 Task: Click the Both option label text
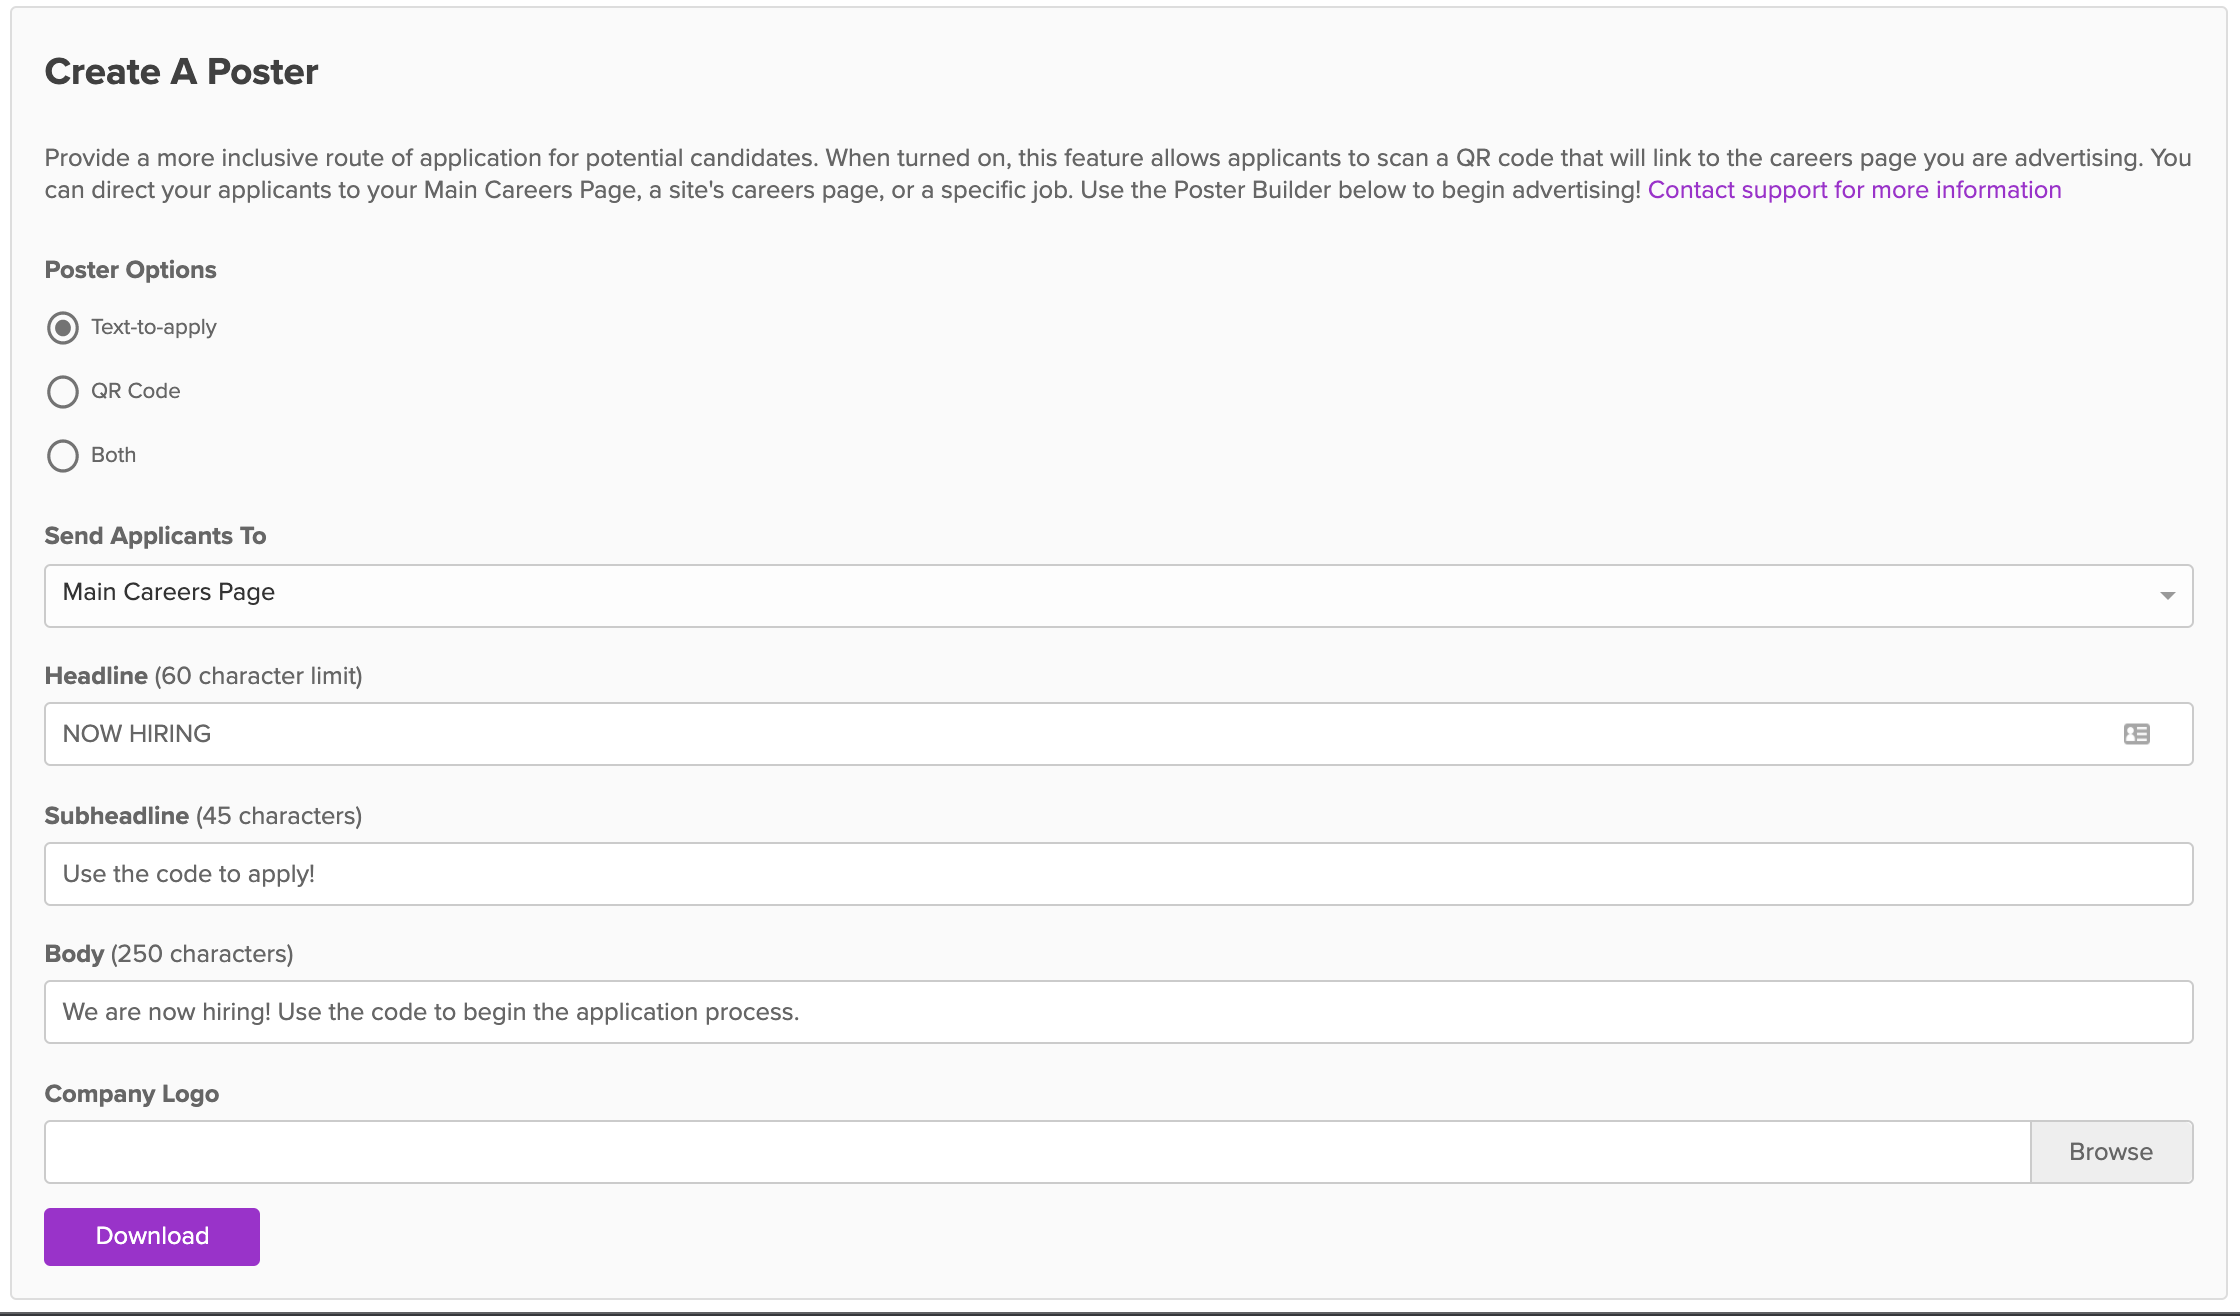113,455
